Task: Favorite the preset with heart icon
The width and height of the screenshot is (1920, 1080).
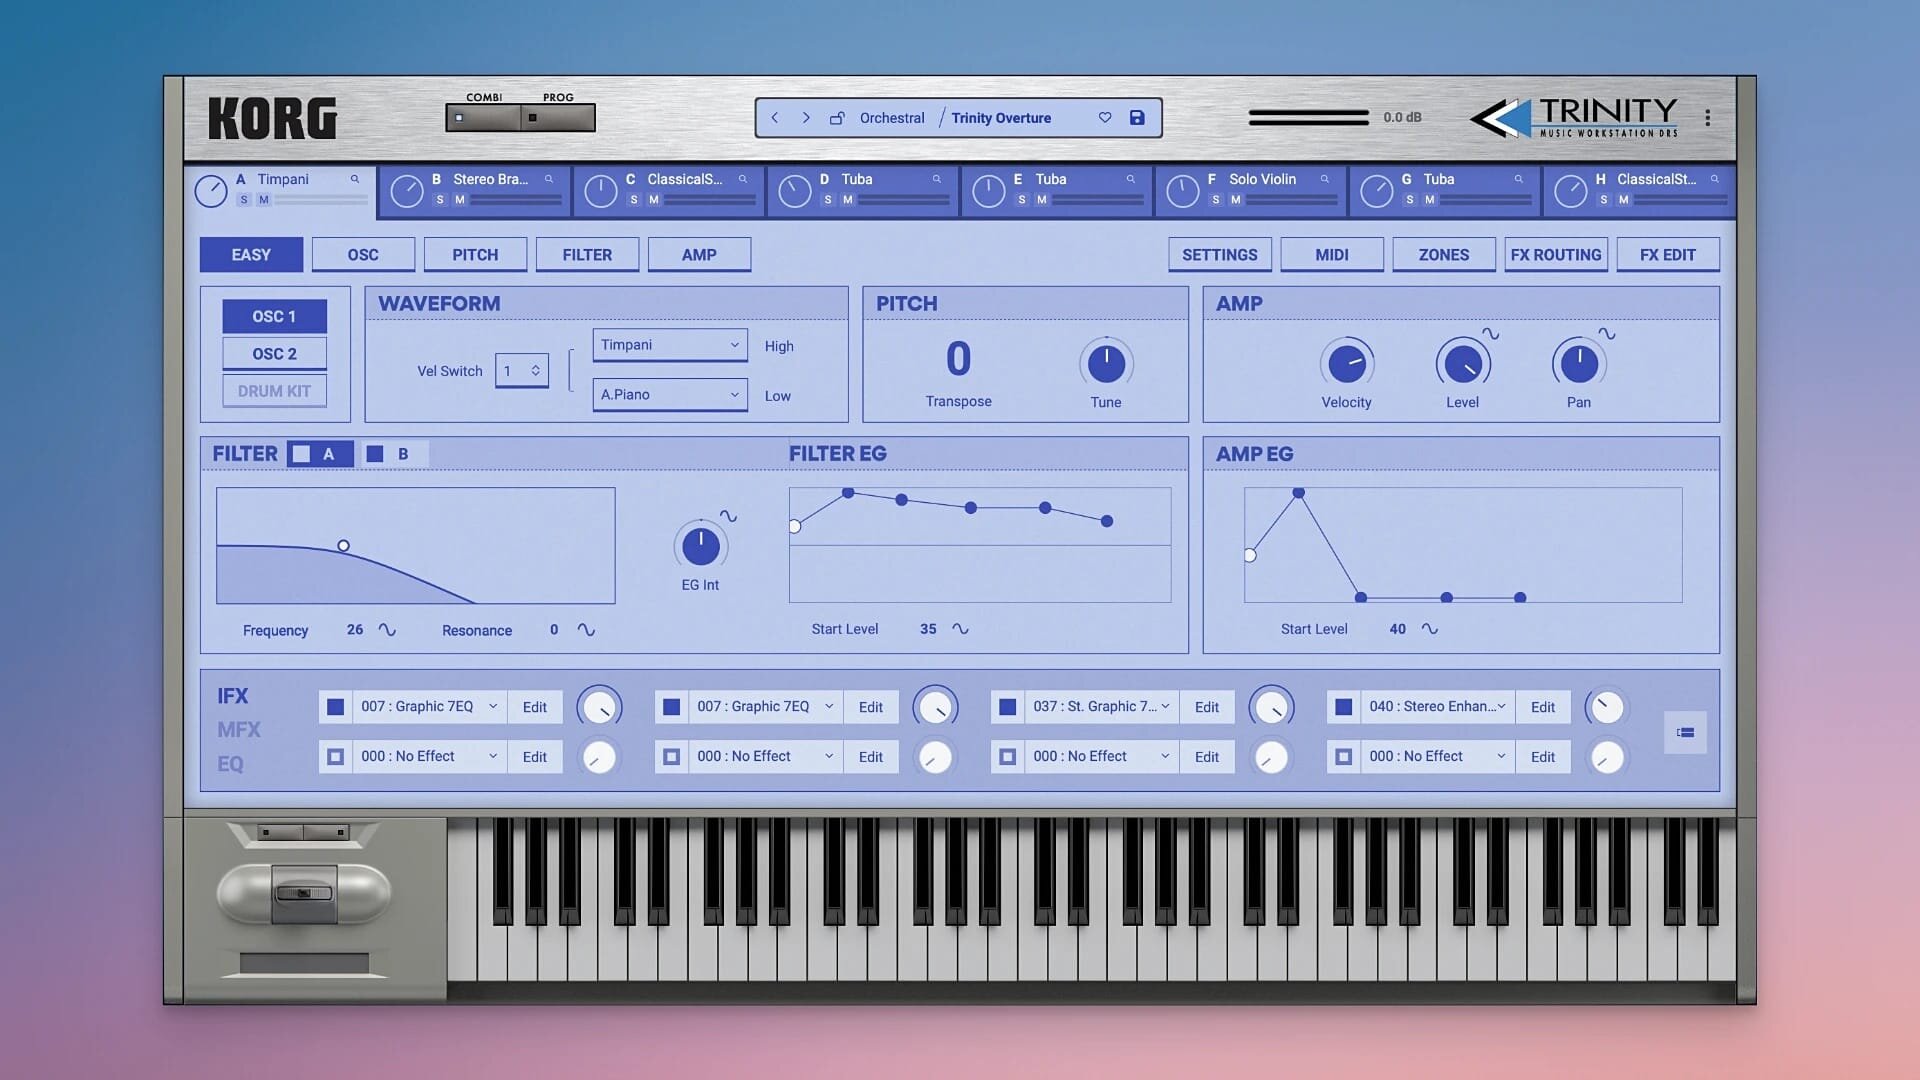Action: pyautogui.click(x=1105, y=118)
